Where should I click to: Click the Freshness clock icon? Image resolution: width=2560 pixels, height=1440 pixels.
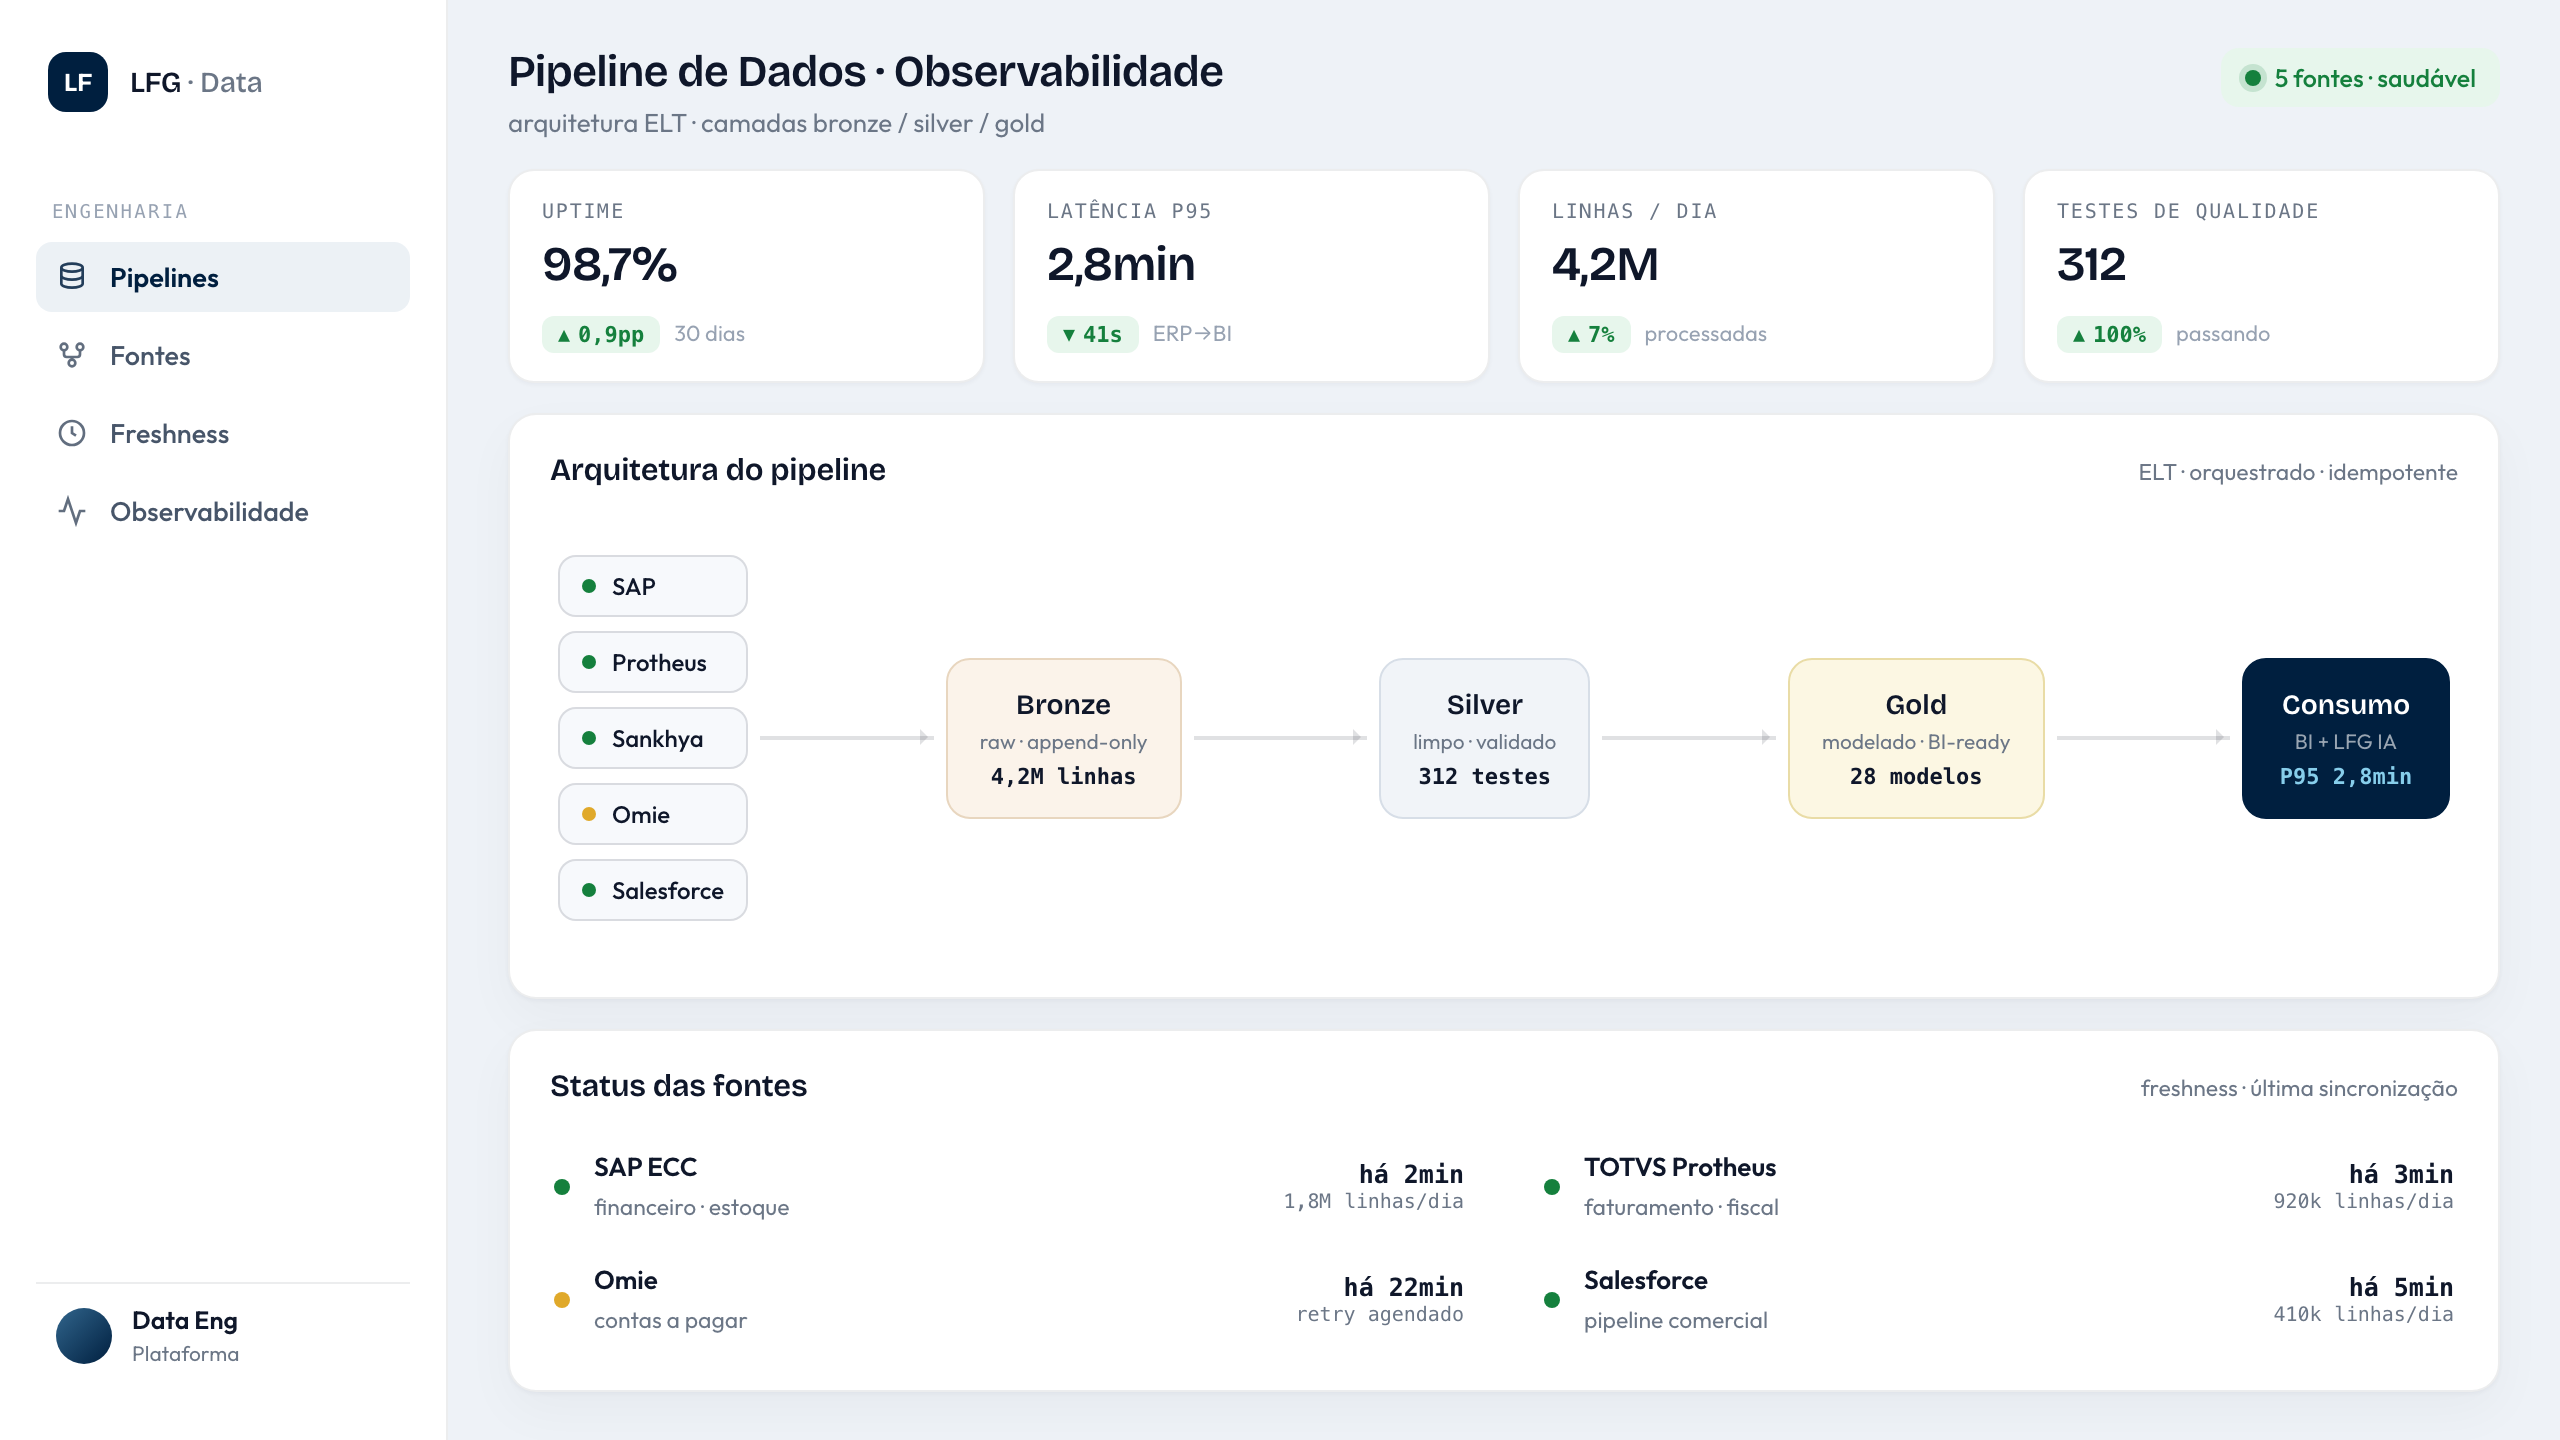(72, 433)
